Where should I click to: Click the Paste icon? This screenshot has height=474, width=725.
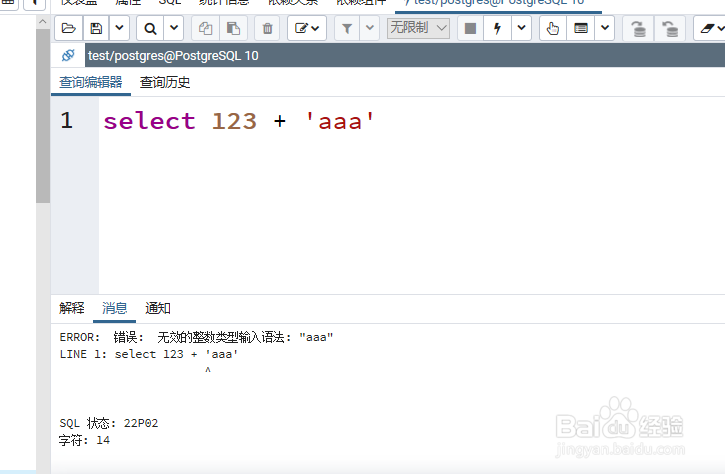[233, 28]
